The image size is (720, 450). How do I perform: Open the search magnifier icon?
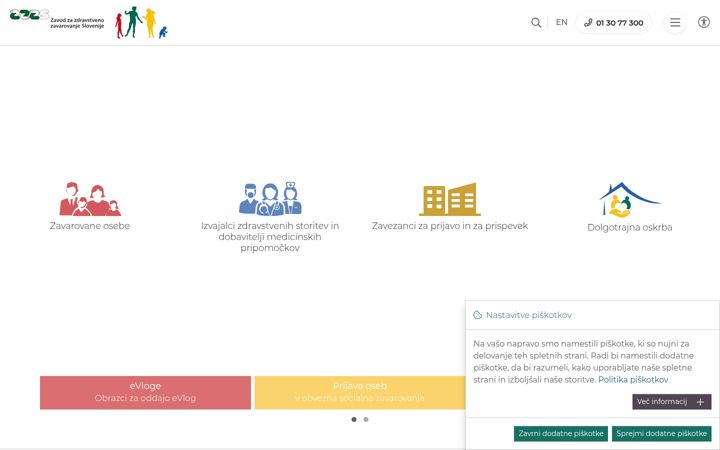tap(536, 22)
